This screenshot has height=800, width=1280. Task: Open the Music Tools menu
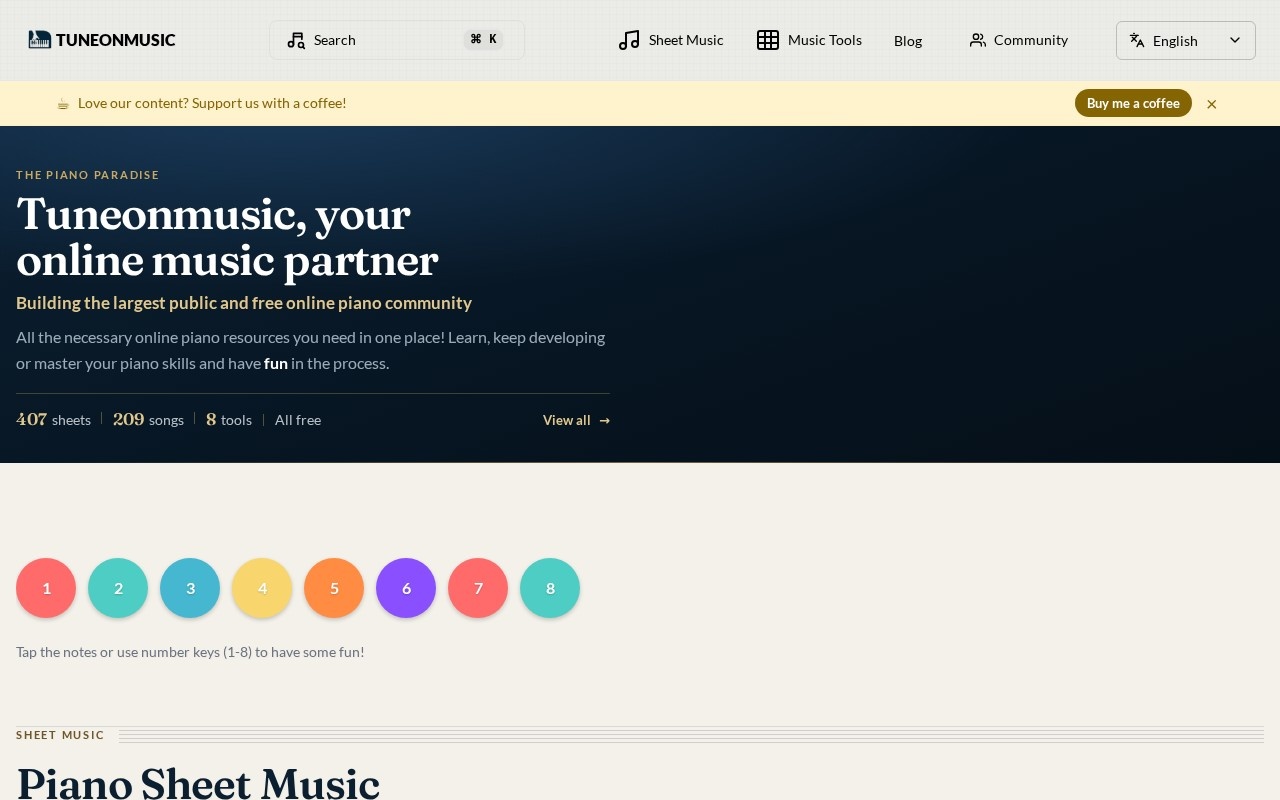[x=809, y=40]
